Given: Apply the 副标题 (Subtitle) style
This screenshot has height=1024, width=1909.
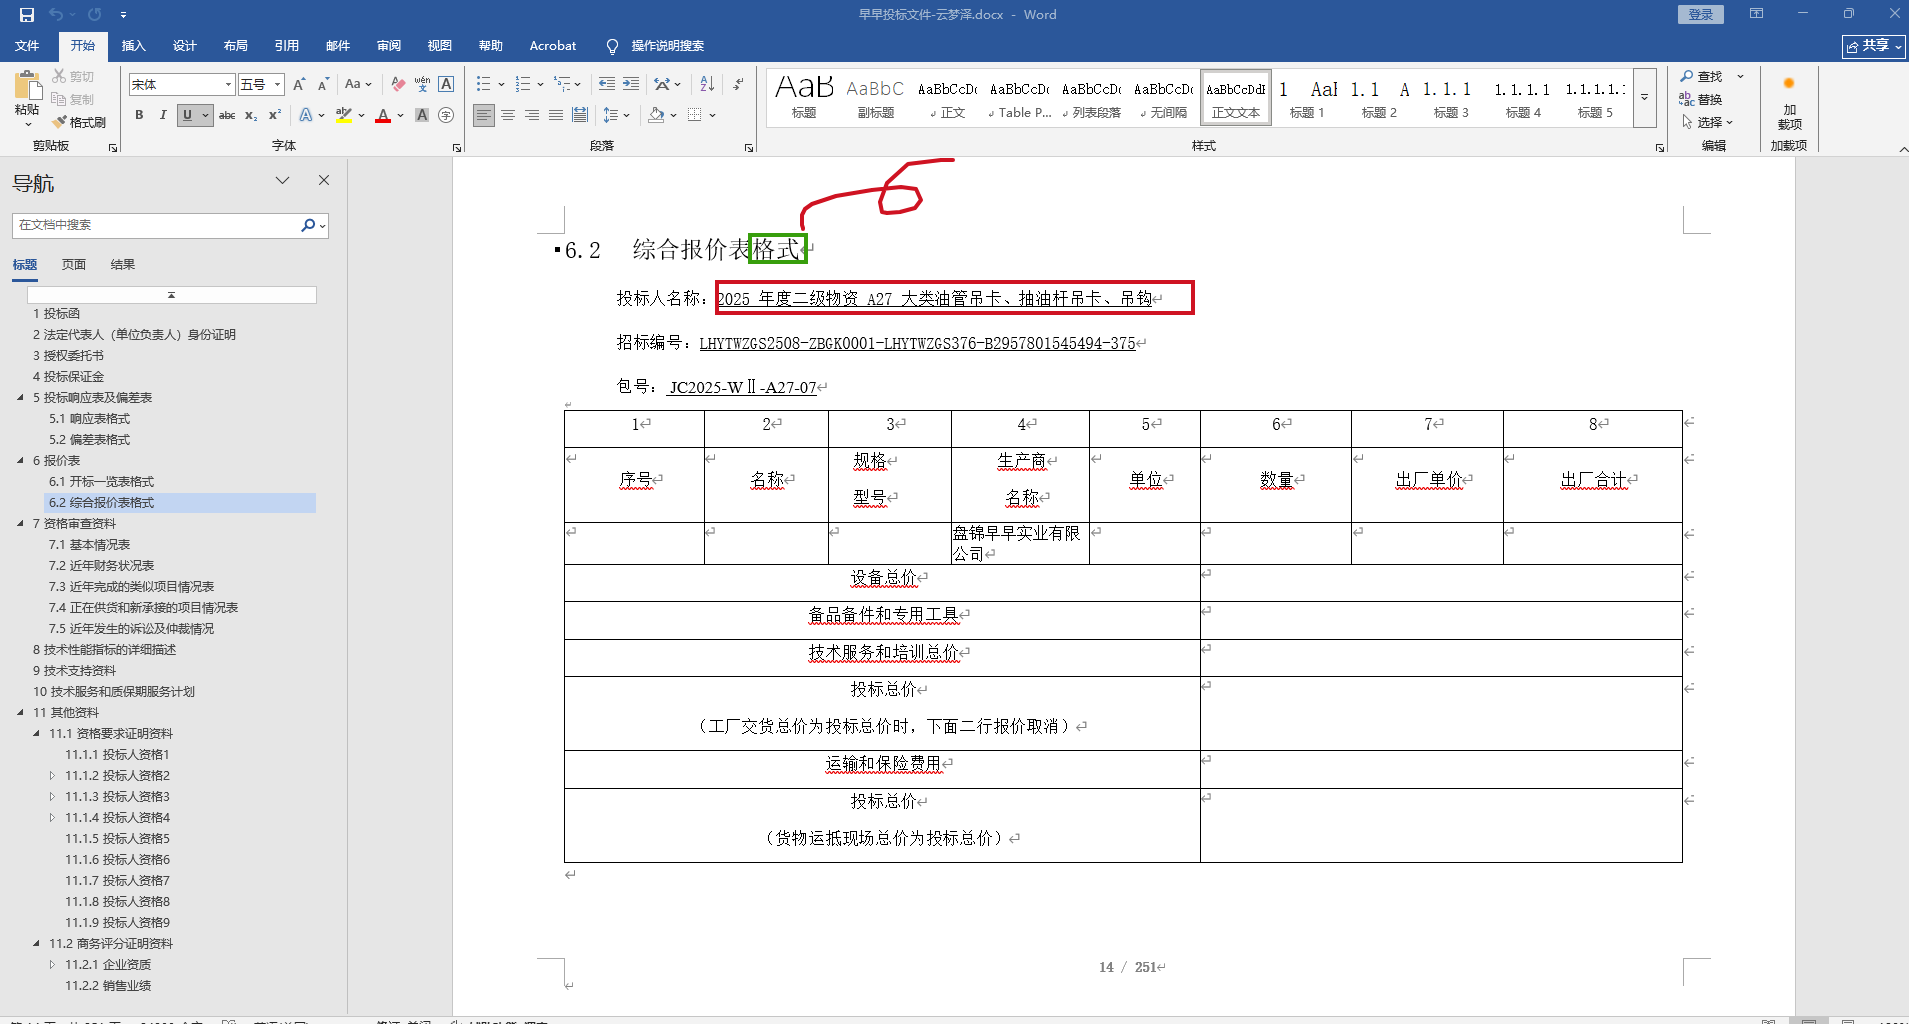Looking at the screenshot, I should tap(875, 98).
